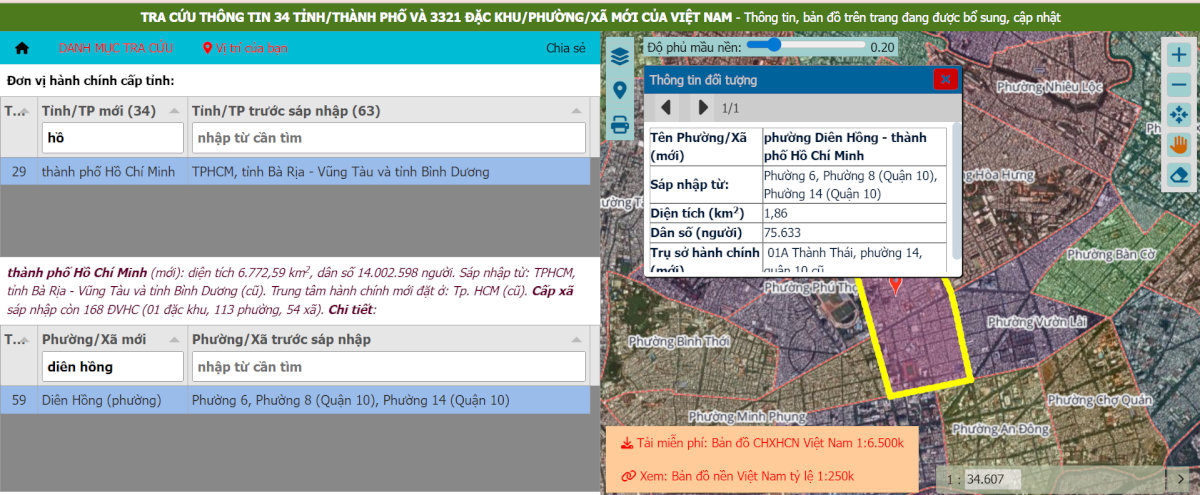
Task: Sort the Phường/Xã mới column
Action: [x=175, y=339]
